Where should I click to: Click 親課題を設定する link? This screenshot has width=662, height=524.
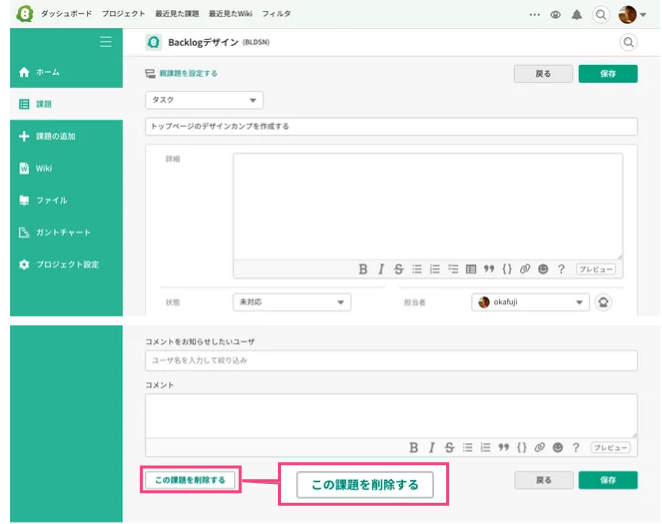coord(188,73)
